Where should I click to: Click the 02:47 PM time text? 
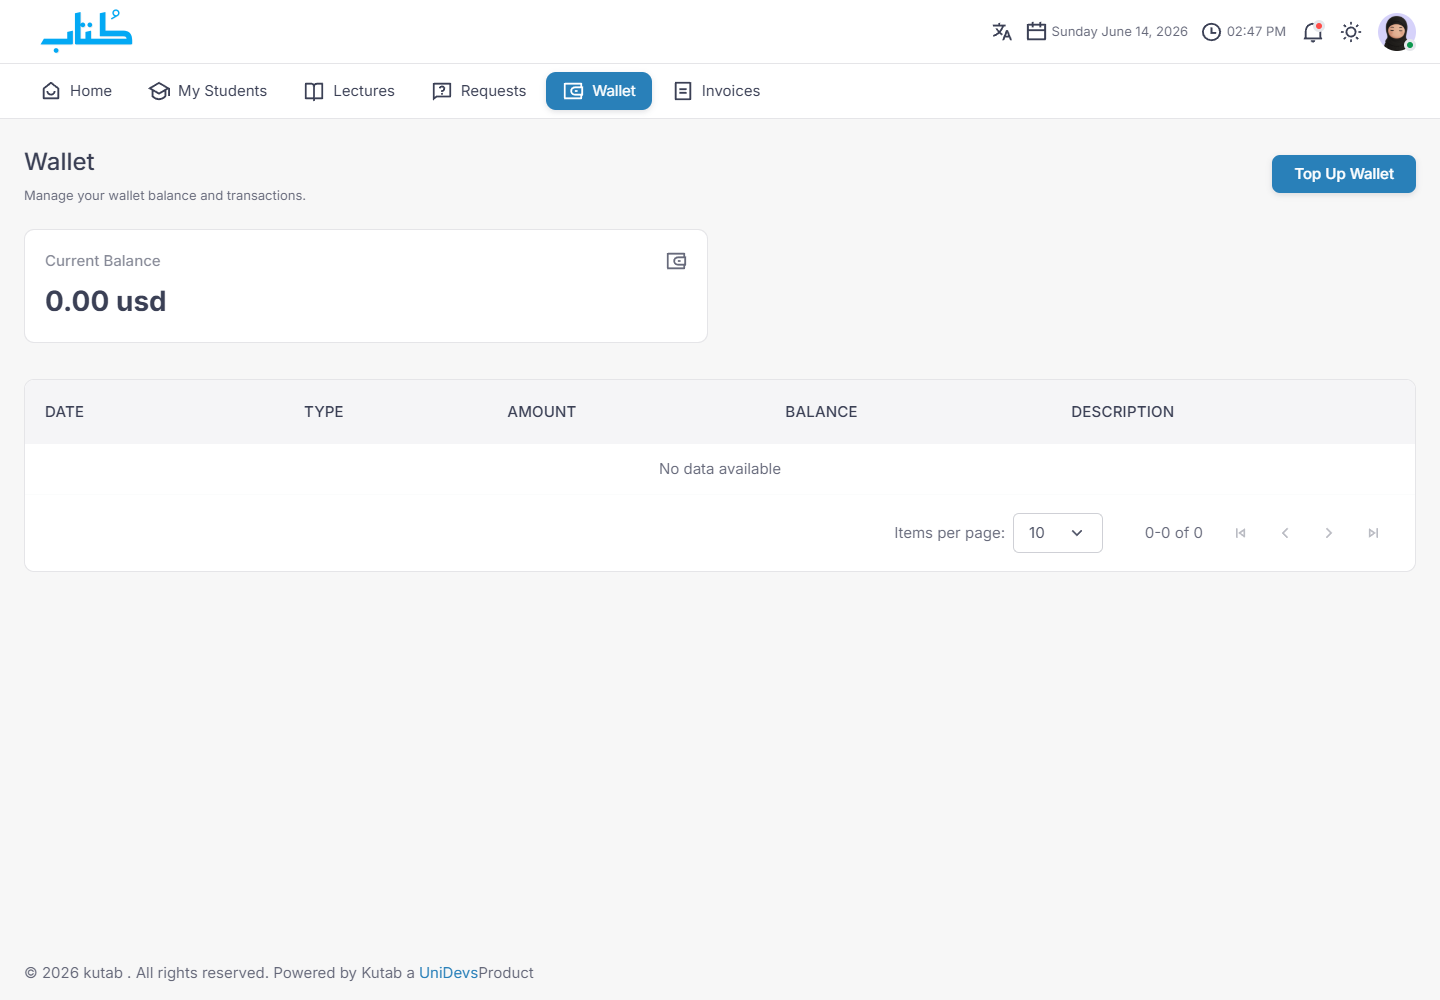coord(1256,32)
